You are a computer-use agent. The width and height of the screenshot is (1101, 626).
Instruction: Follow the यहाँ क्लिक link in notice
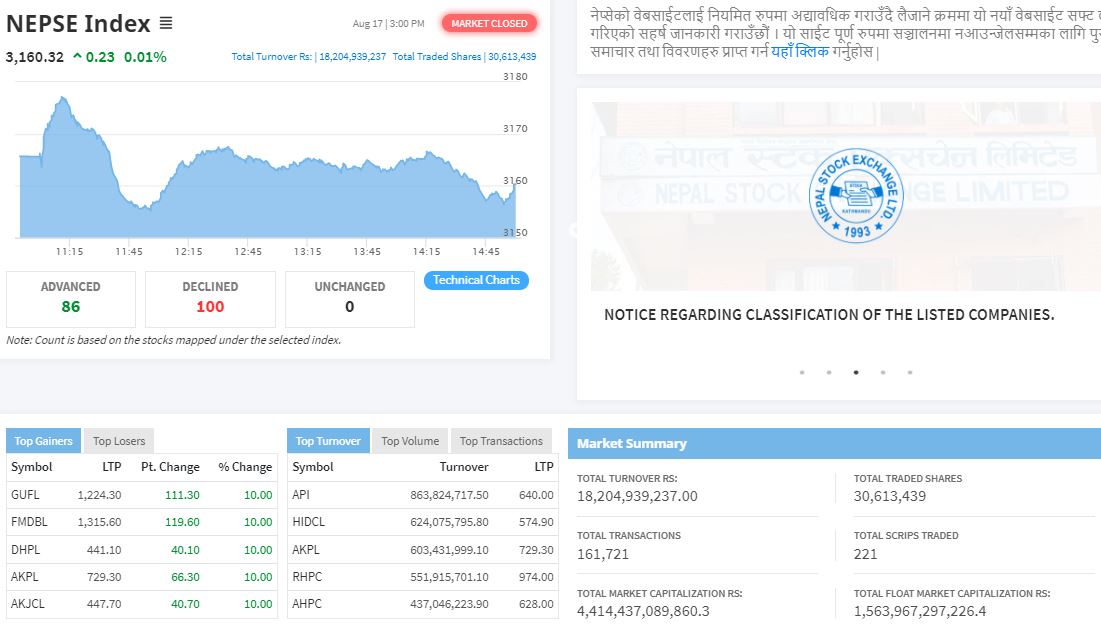(800, 51)
